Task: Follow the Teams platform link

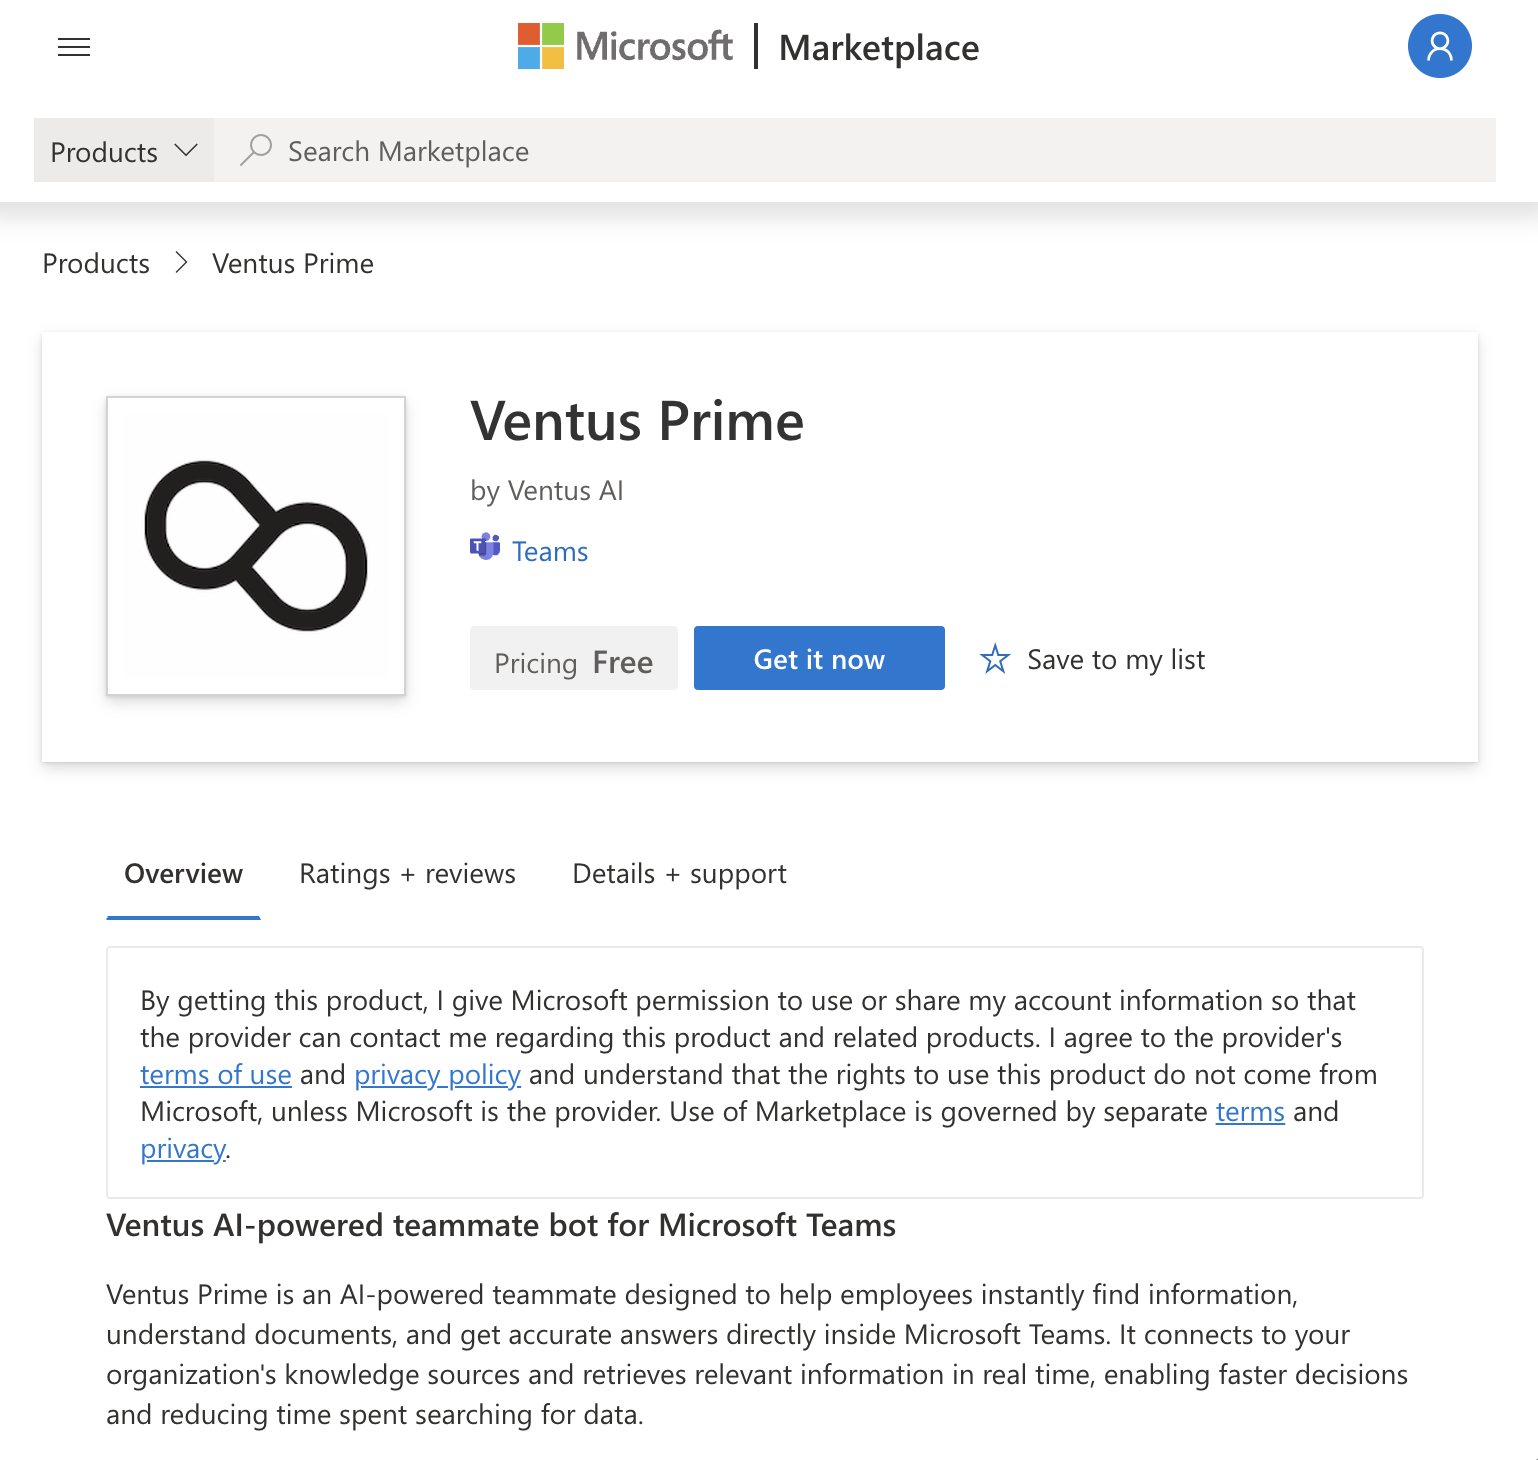Action: [x=549, y=550]
